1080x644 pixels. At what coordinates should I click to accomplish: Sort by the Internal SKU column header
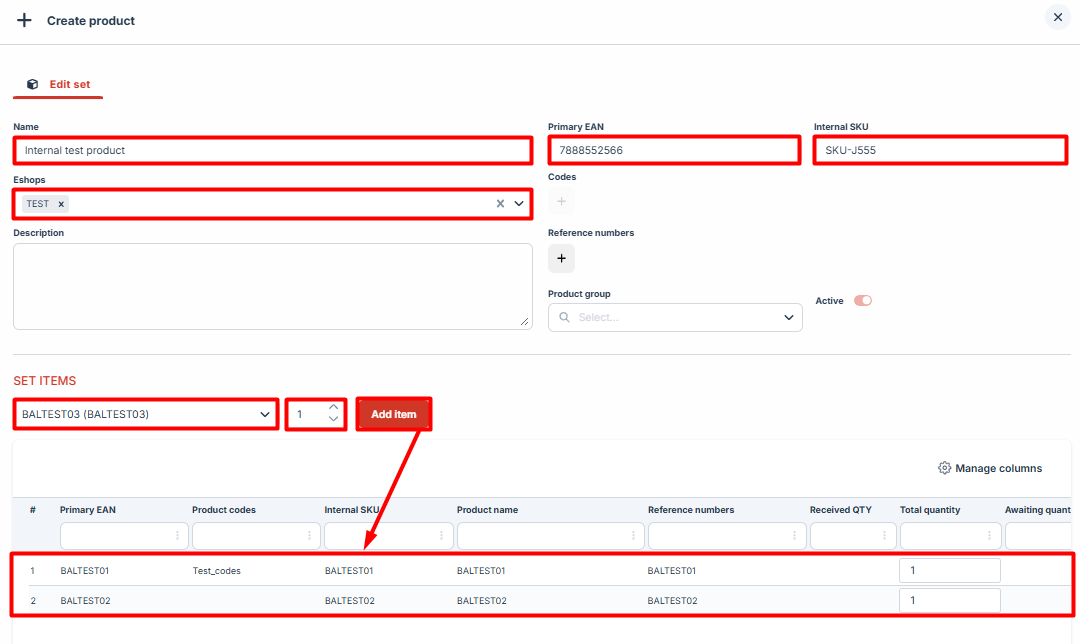(351, 510)
